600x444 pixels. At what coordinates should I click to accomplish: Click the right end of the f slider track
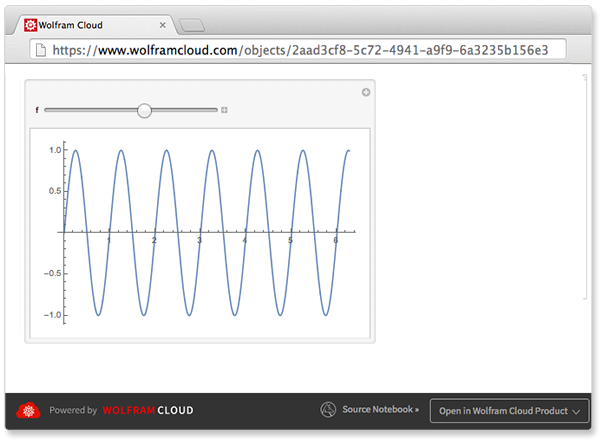215,110
